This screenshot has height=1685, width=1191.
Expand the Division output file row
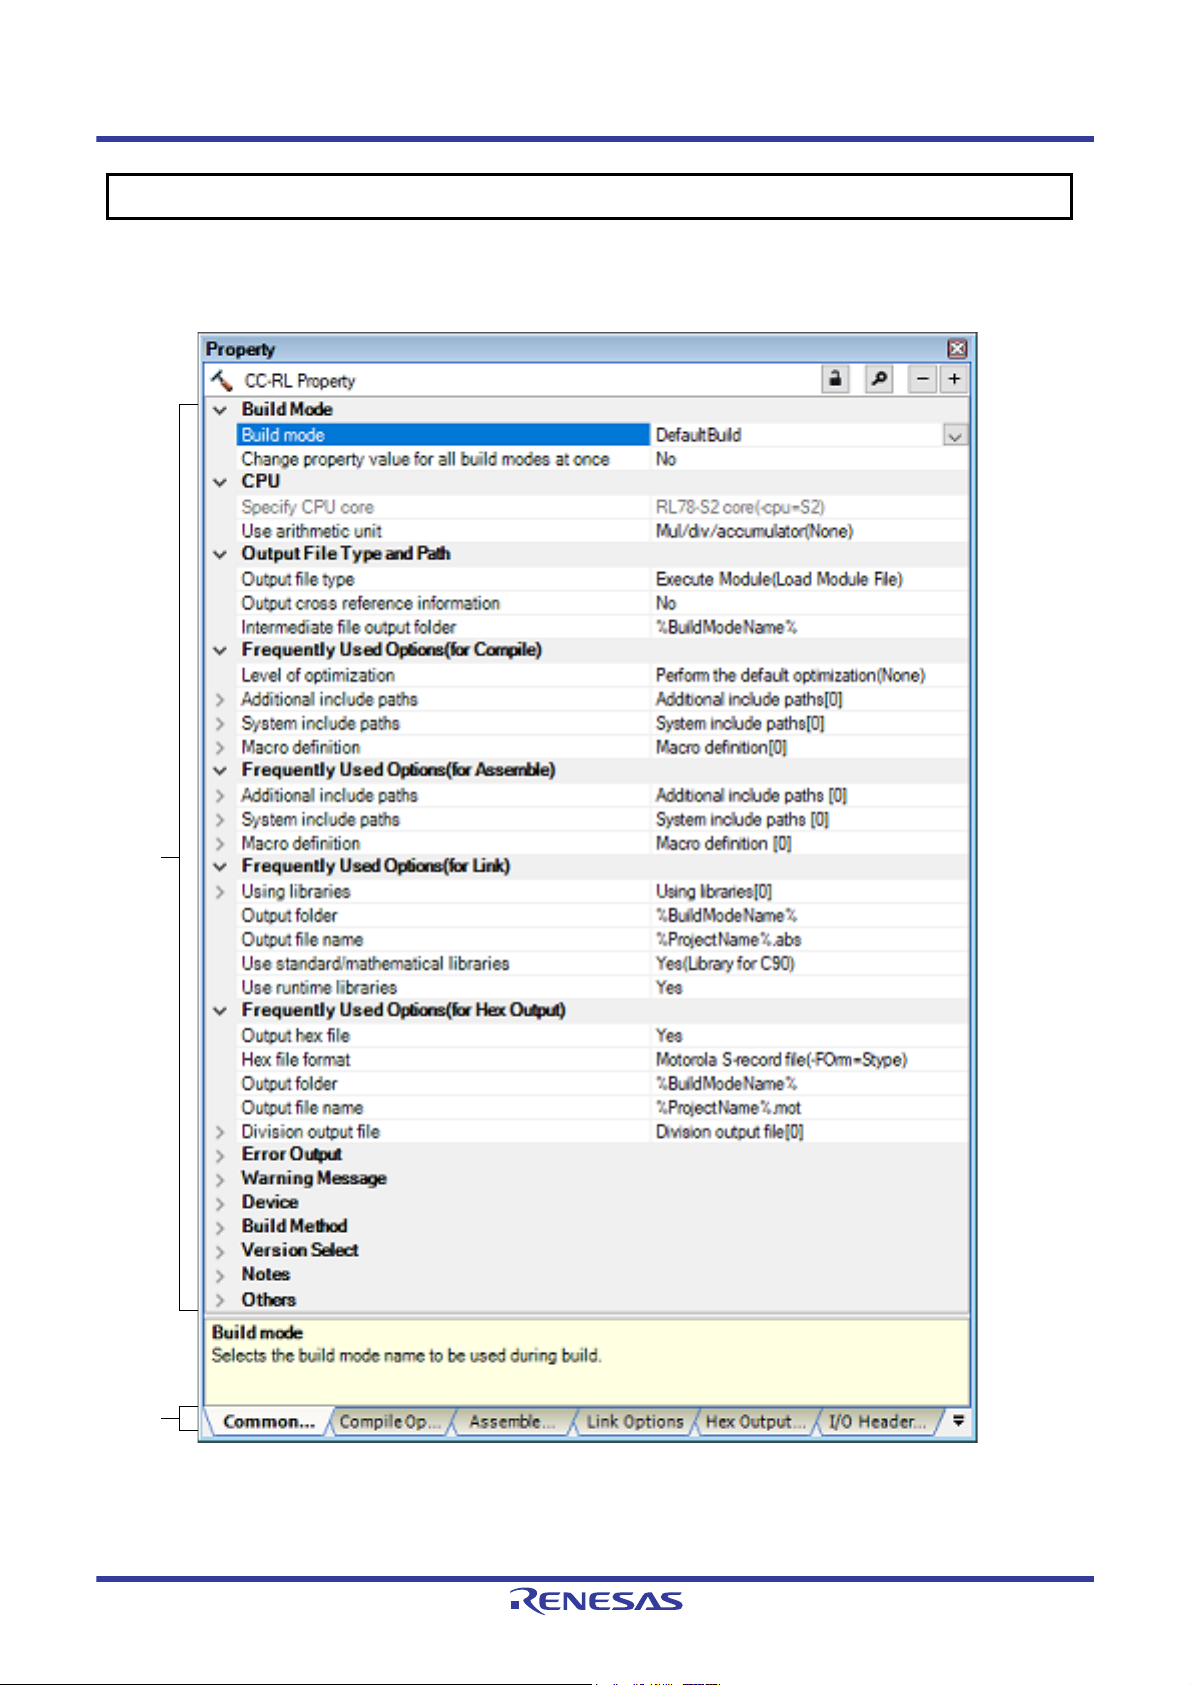click(x=220, y=1132)
